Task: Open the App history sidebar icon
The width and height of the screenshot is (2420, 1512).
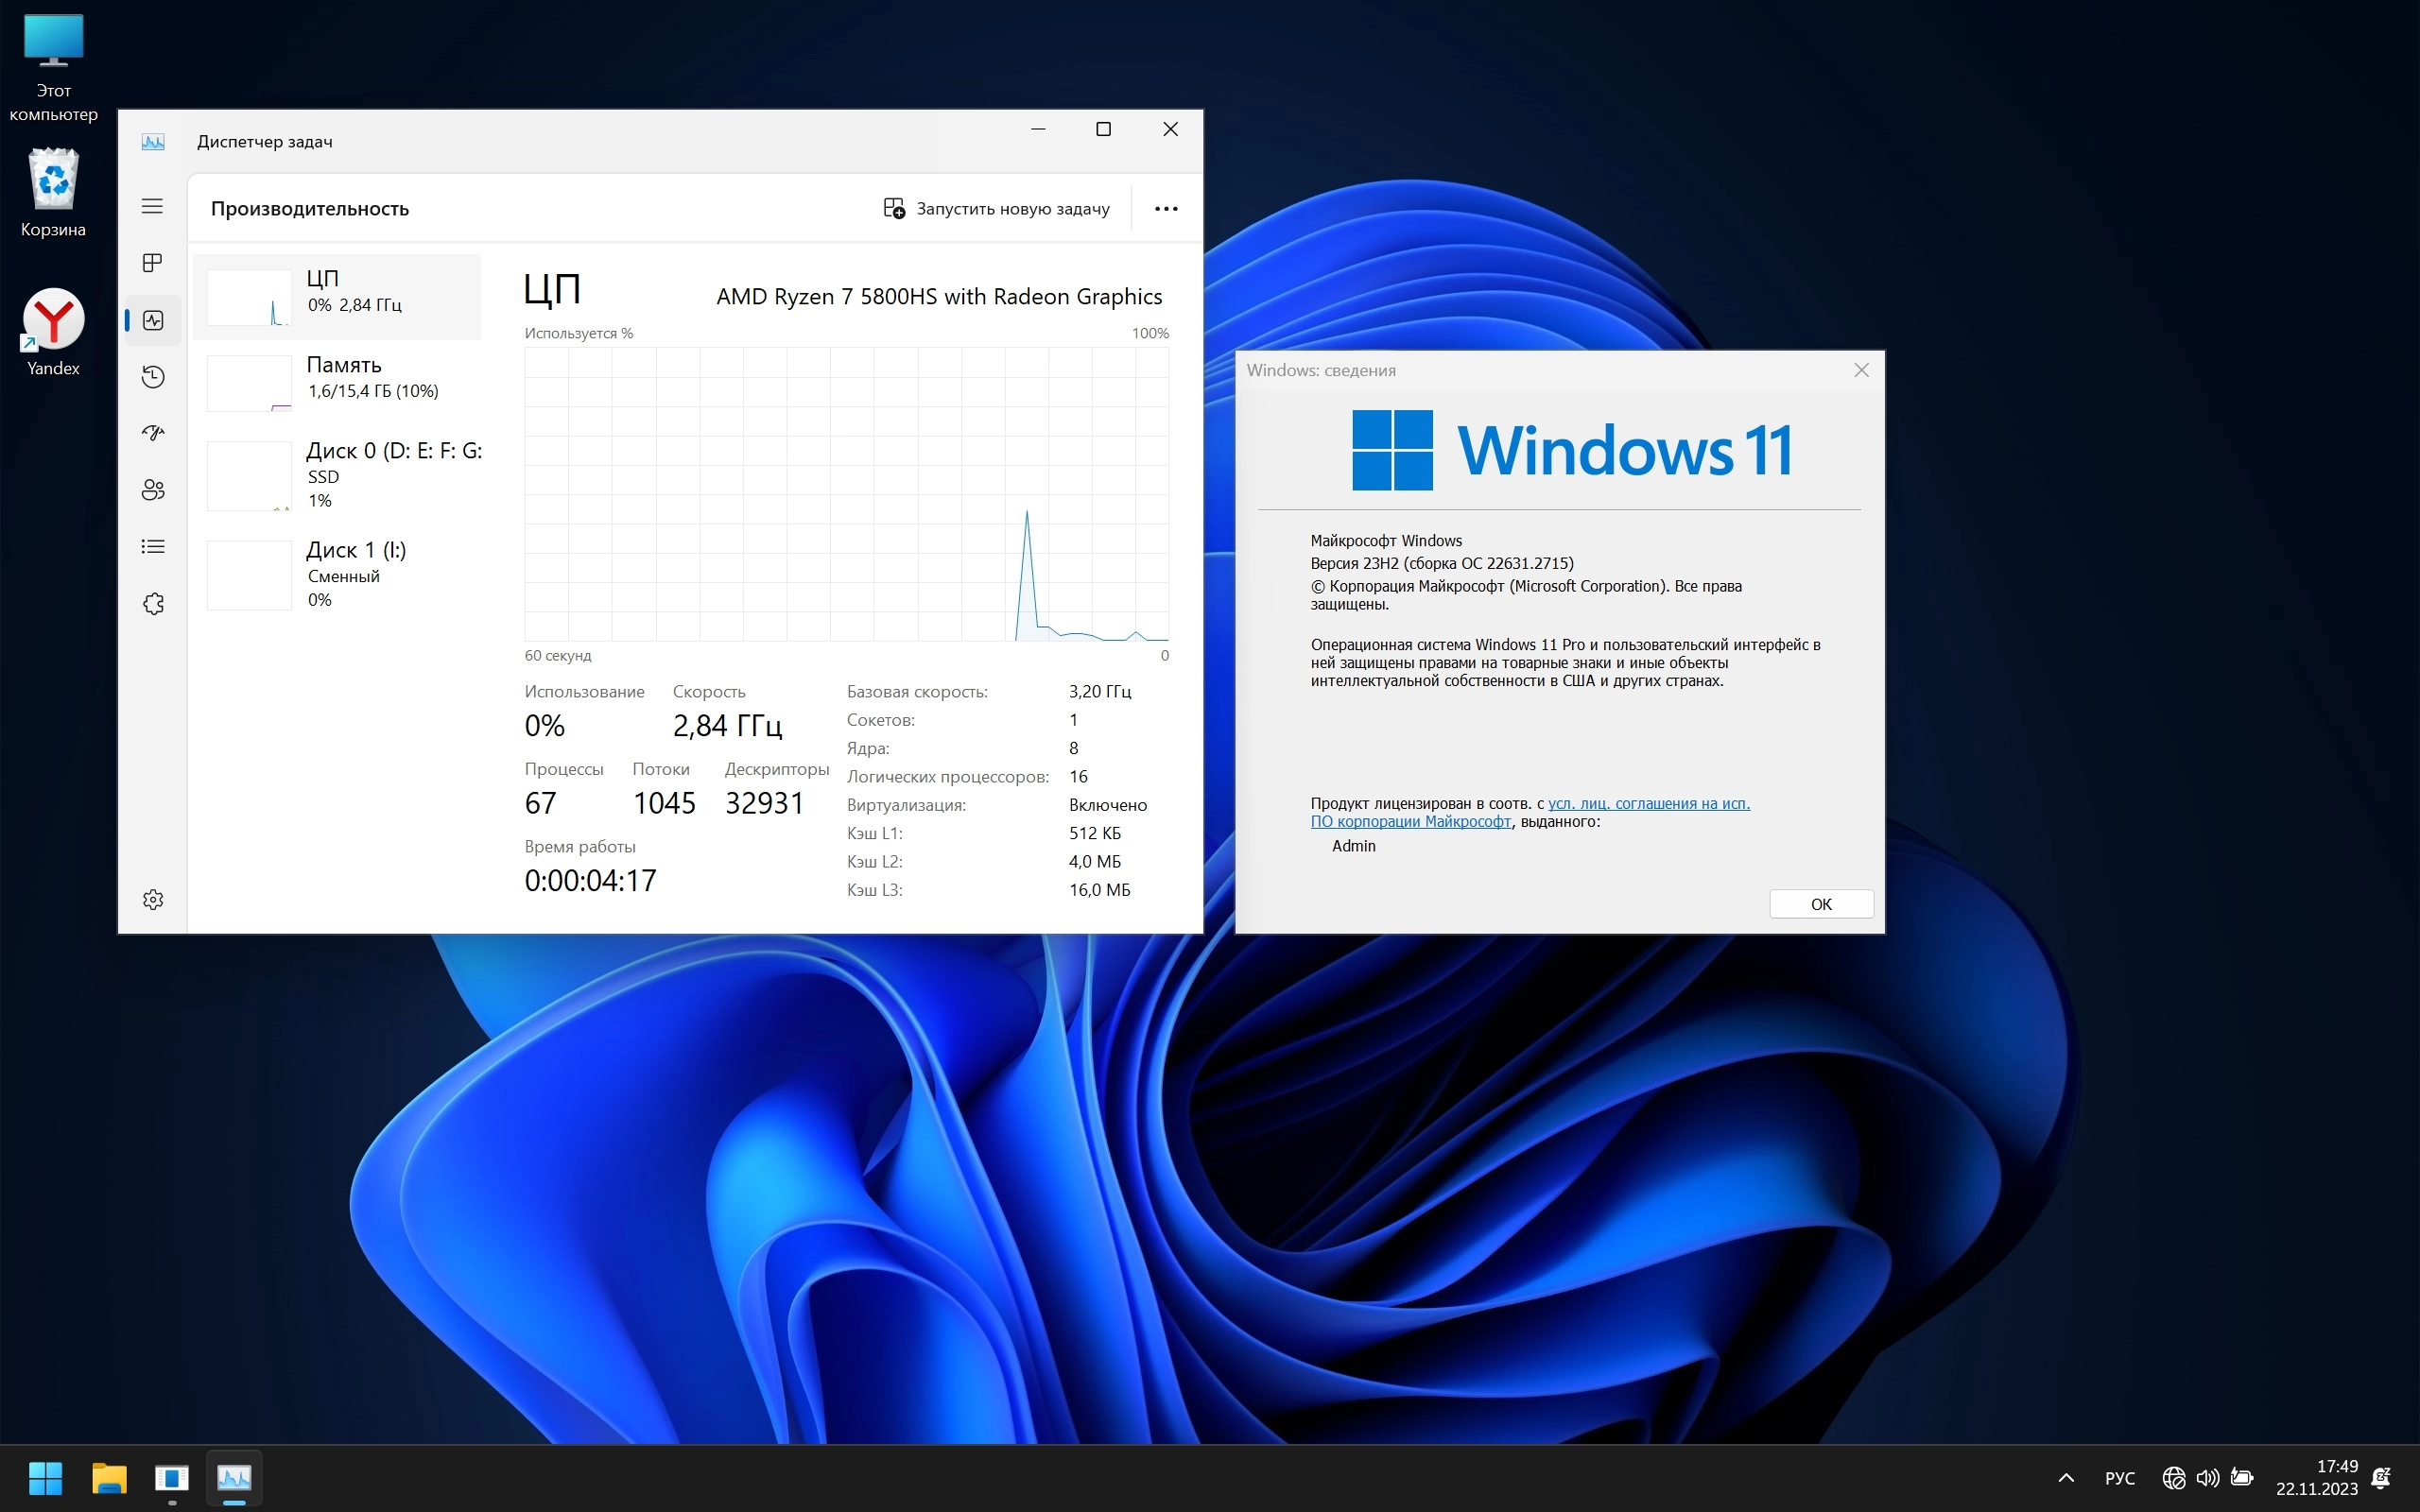Action: (152, 377)
